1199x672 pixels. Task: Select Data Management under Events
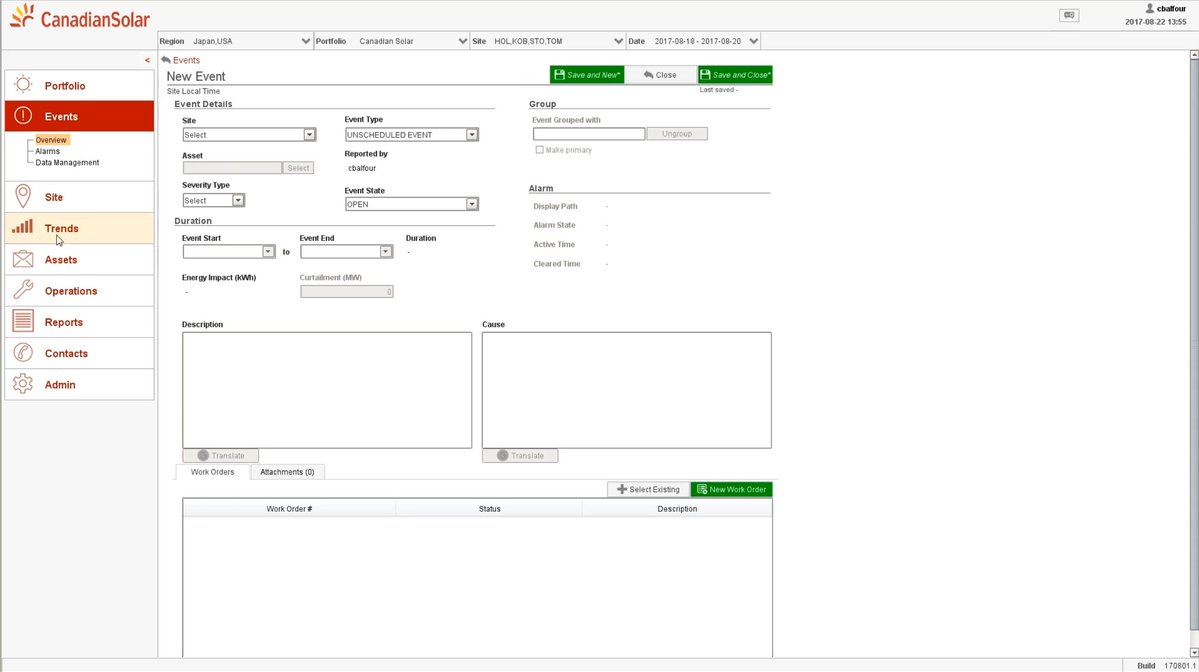(67, 162)
